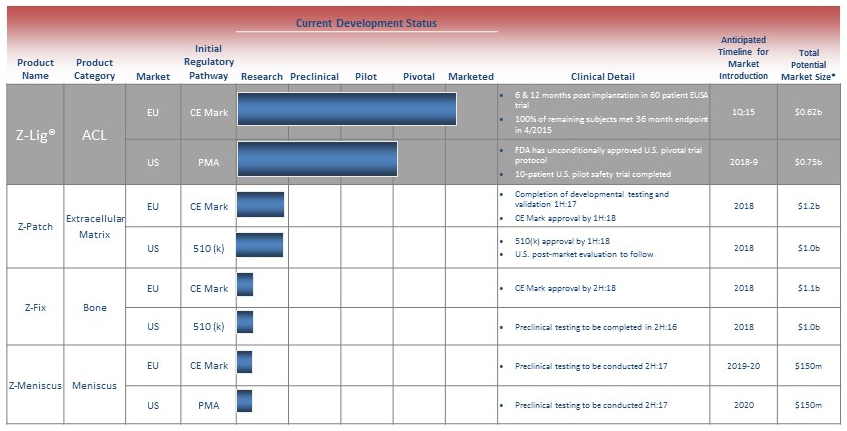The height and width of the screenshot is (431, 847).
Task: Click the 2019-20 anticipated timeline cell
Action: 743,366
